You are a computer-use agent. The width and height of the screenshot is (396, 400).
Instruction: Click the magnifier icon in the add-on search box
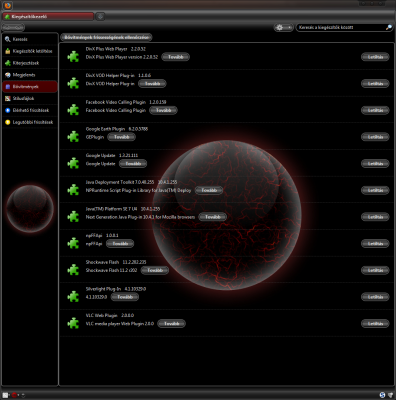(388, 27)
